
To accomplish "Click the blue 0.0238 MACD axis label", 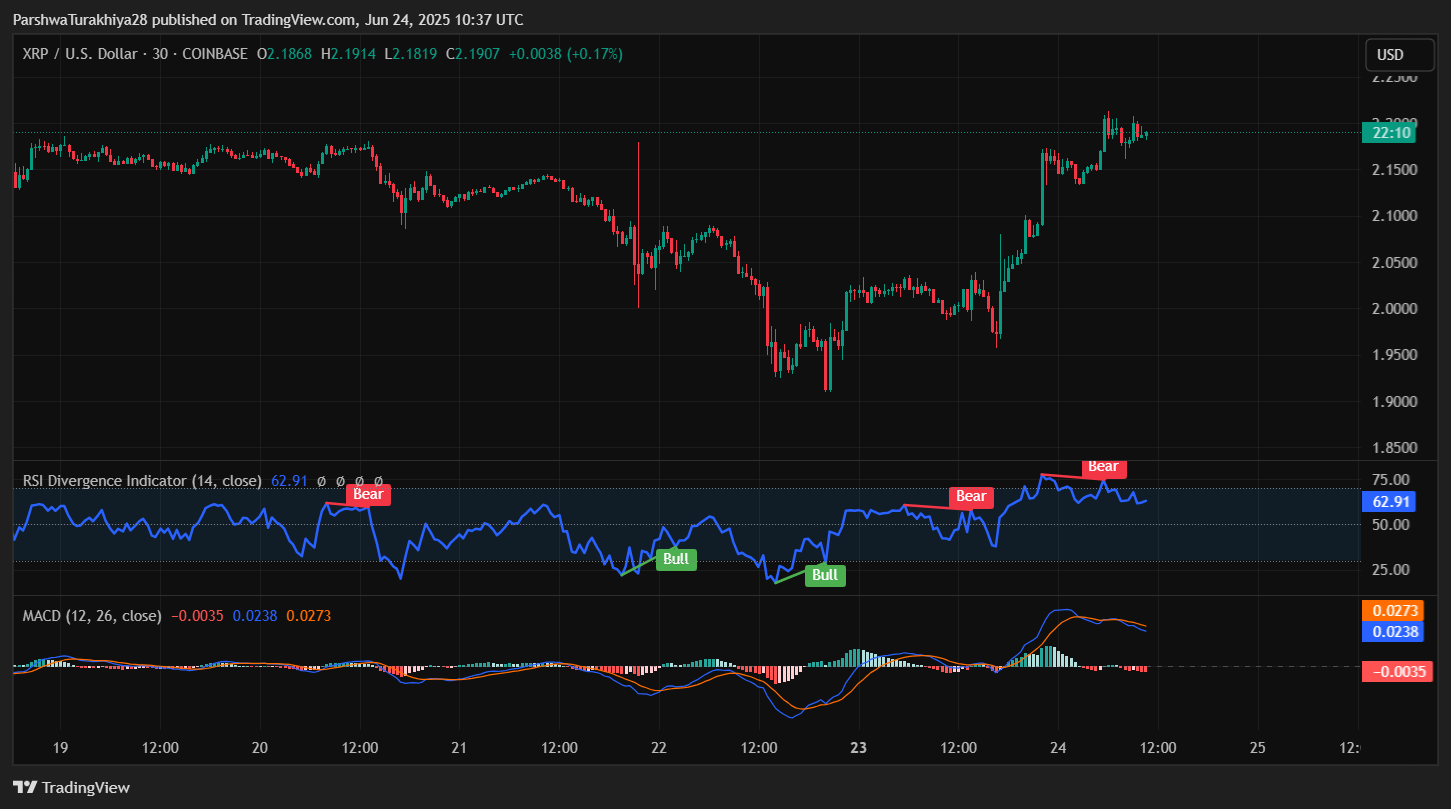I will pyautogui.click(x=1397, y=631).
